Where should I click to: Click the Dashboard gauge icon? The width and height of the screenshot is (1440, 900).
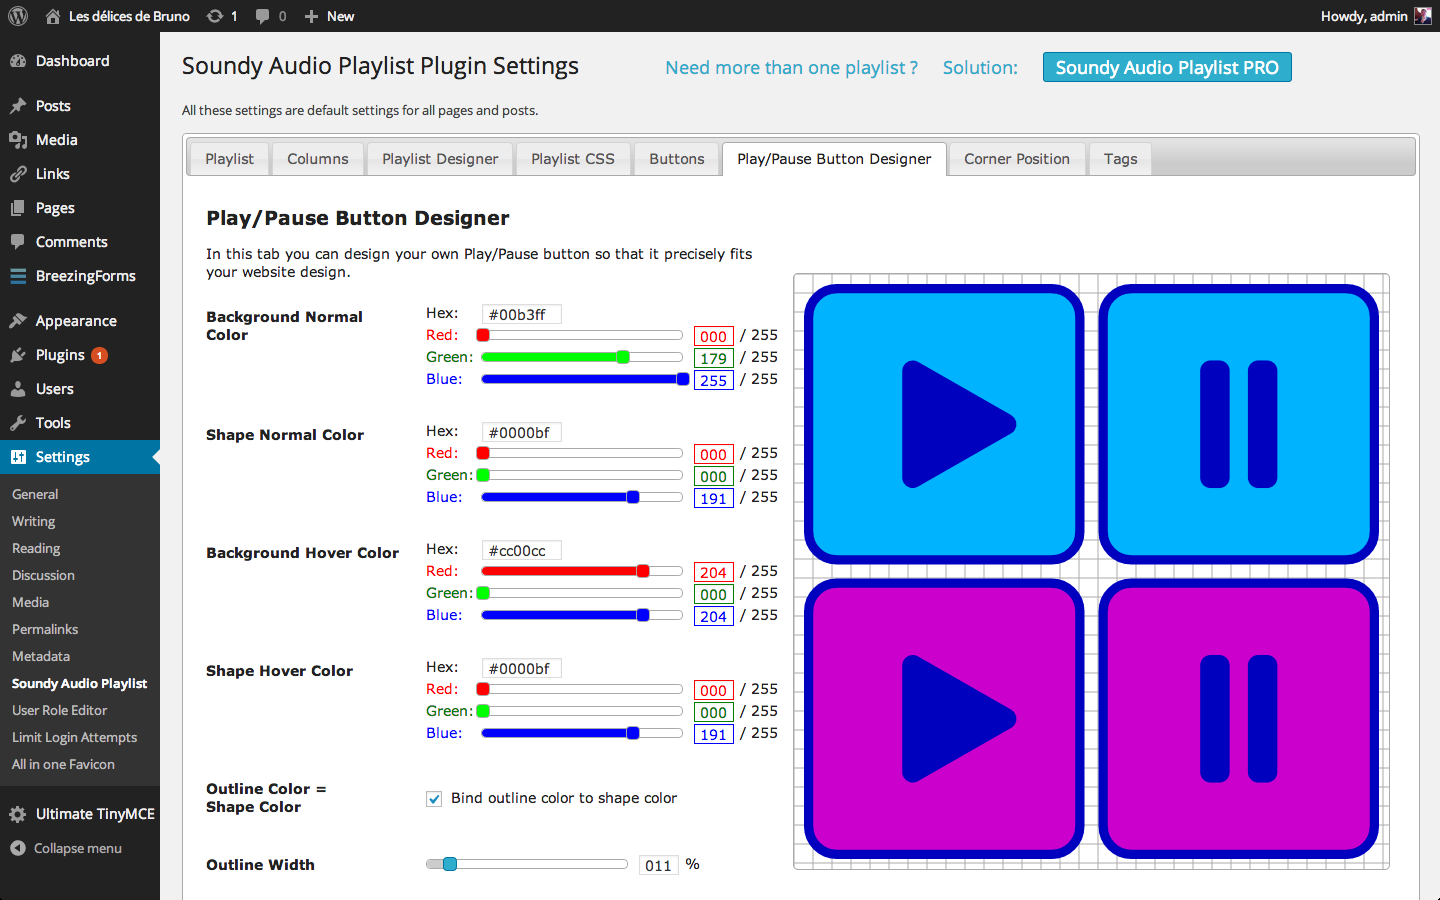[18, 61]
